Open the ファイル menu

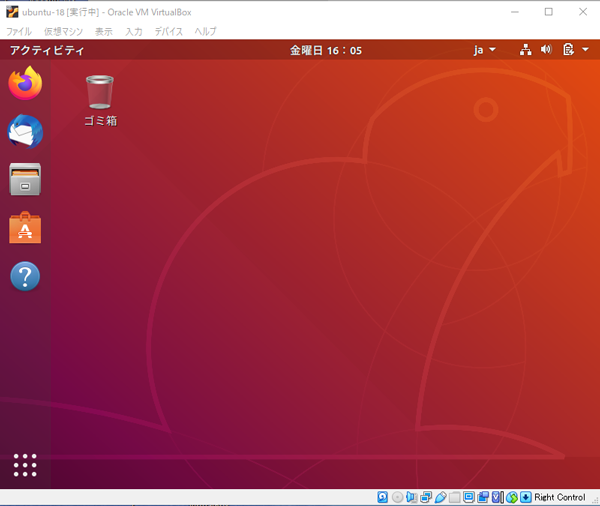(x=19, y=31)
